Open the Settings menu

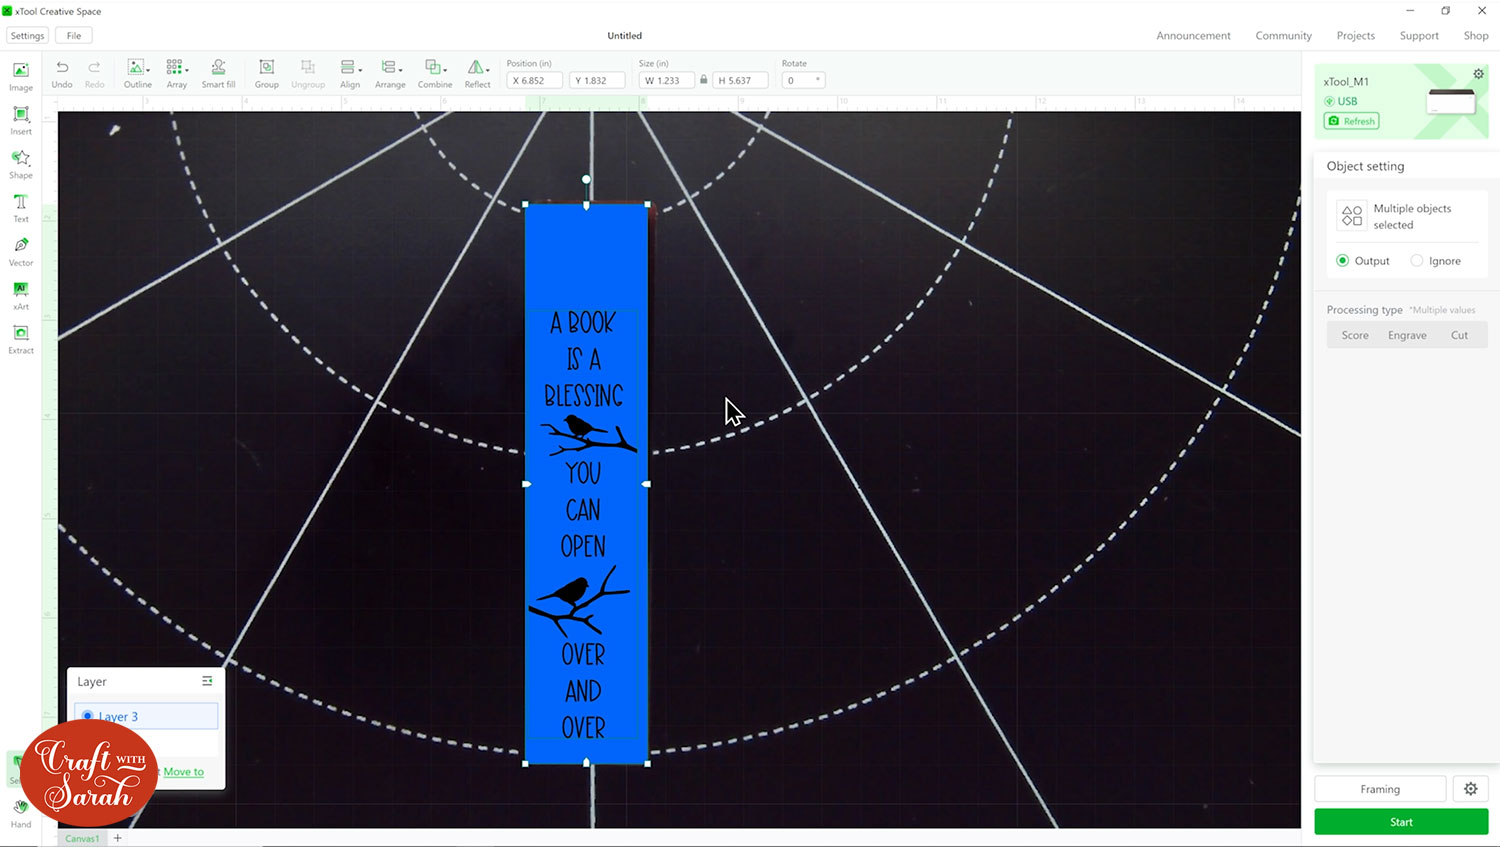click(27, 35)
